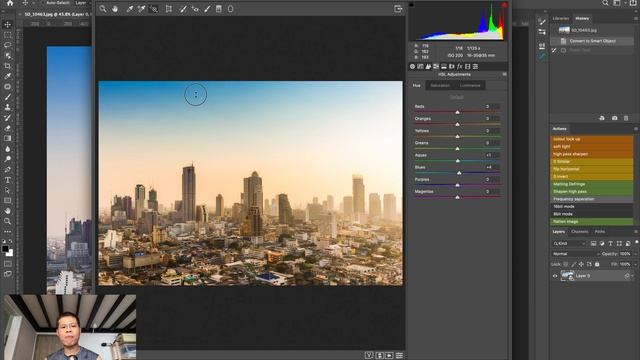The height and width of the screenshot is (360, 640).
Task: Select the Camera Raw Transform tool
Action: pos(169,9)
